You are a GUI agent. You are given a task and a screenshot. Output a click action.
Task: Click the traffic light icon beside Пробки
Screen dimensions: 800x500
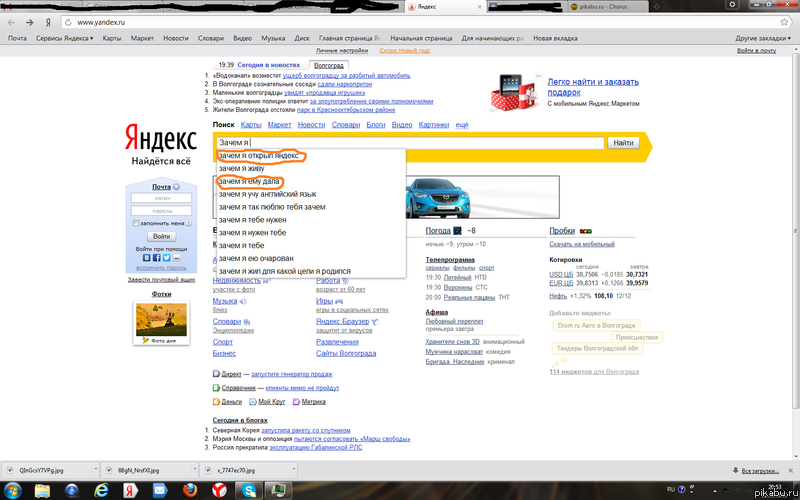tap(586, 231)
